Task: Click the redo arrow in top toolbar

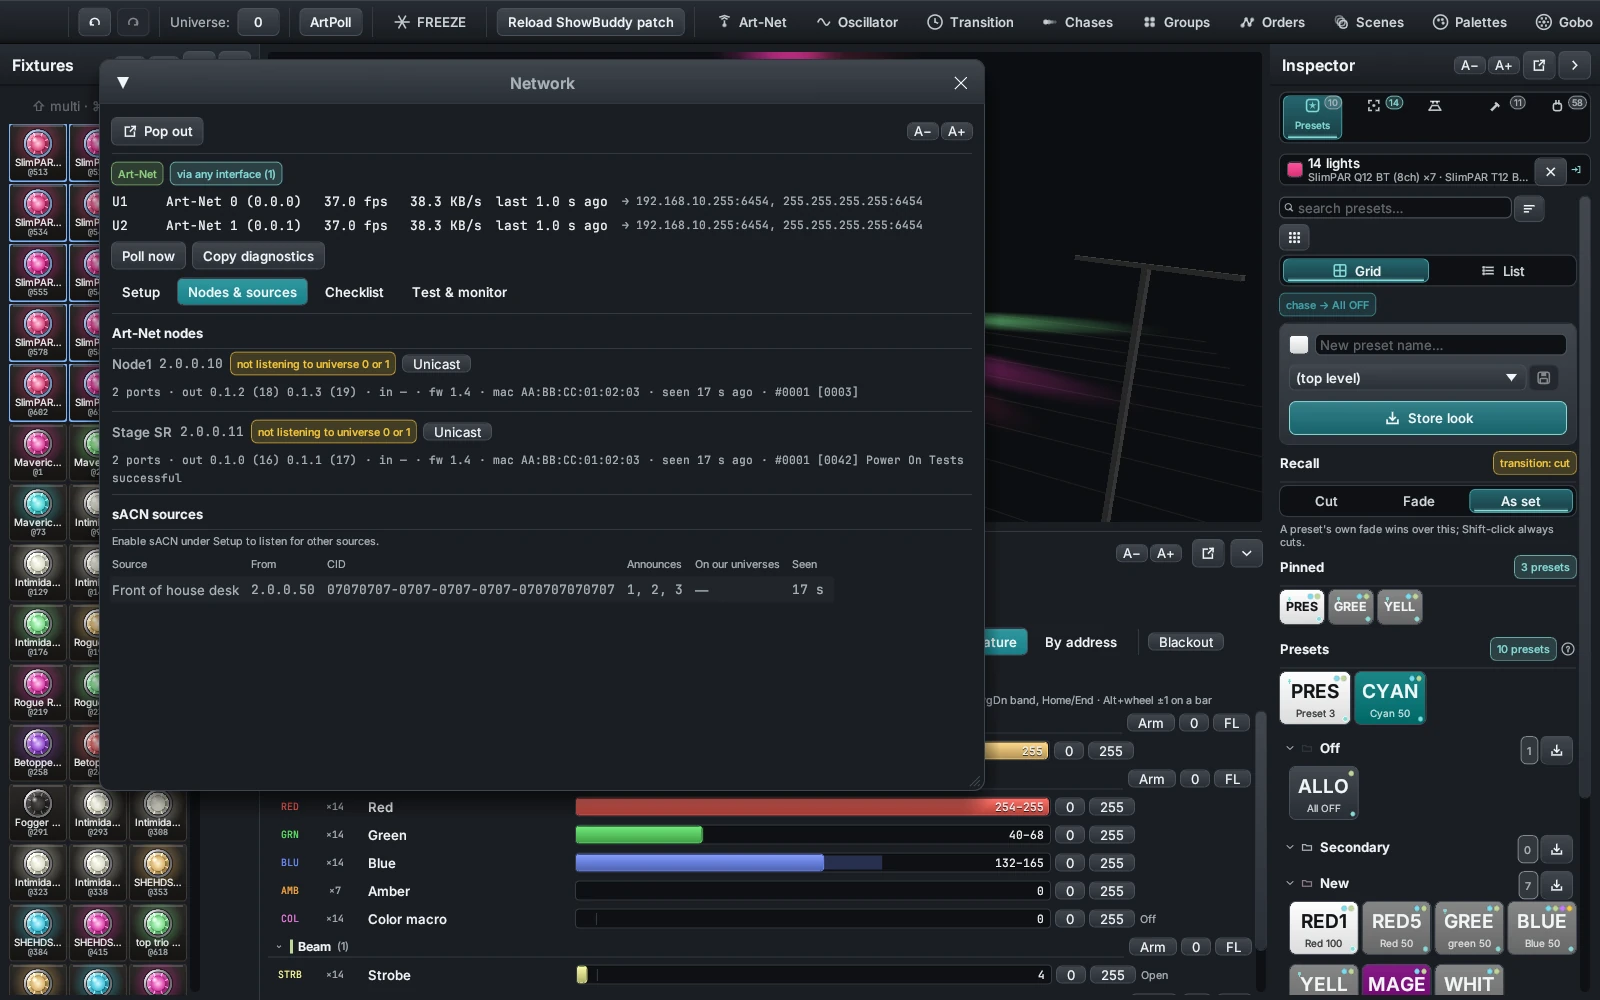Action: click(133, 22)
